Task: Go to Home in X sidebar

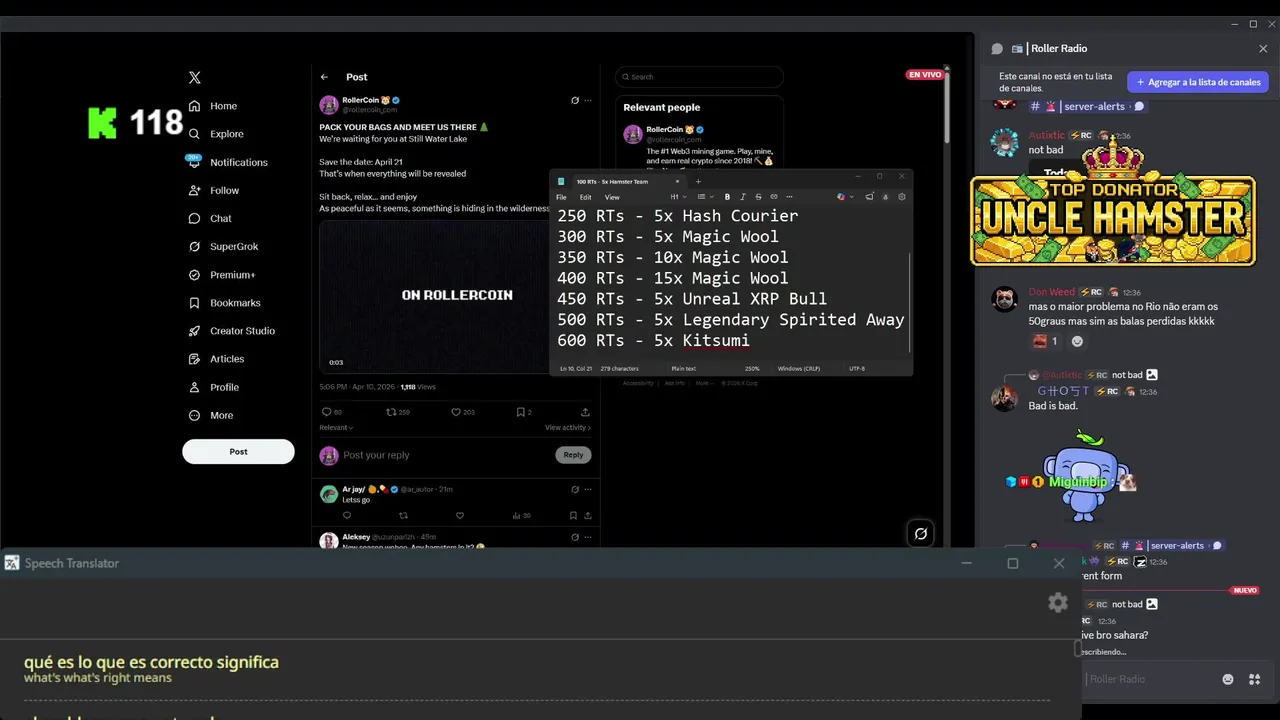Action: point(213,106)
